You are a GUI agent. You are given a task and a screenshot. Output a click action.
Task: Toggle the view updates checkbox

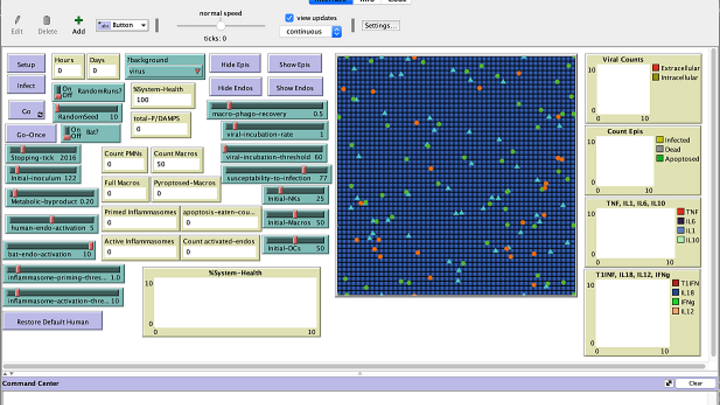pyautogui.click(x=289, y=17)
